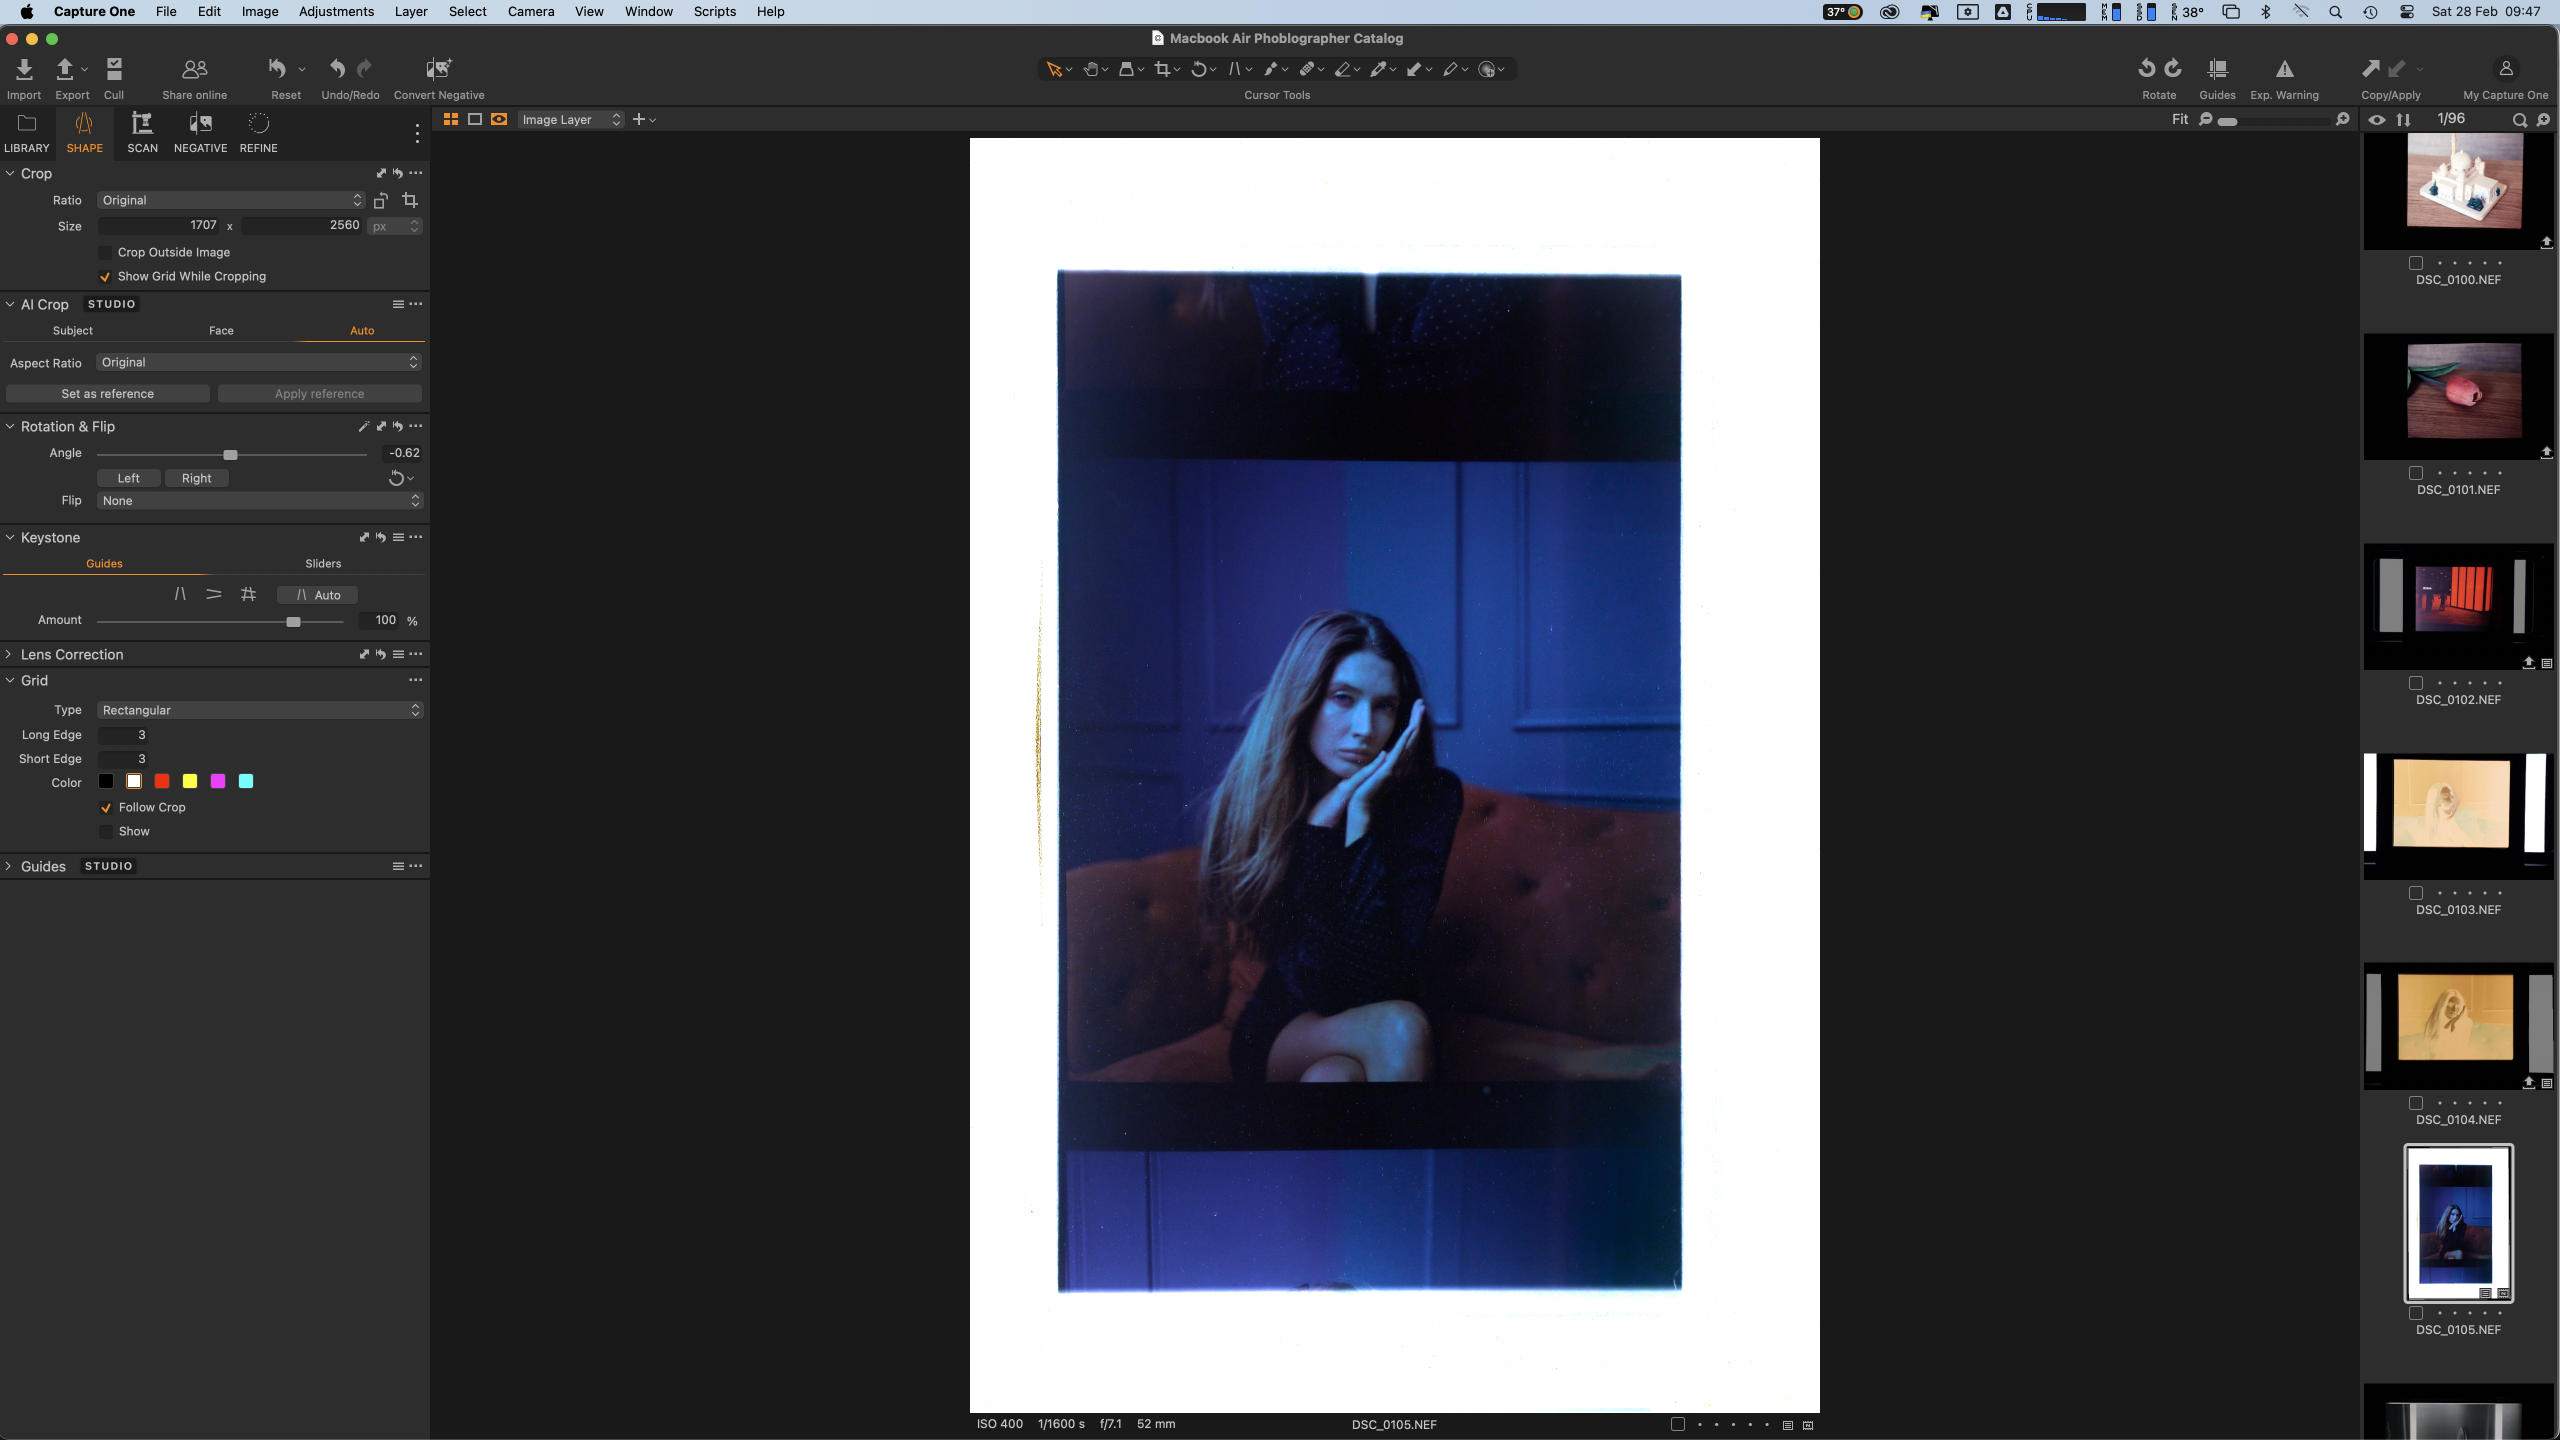
Task: Select the Heal tool in the toolbar
Action: point(1308,69)
